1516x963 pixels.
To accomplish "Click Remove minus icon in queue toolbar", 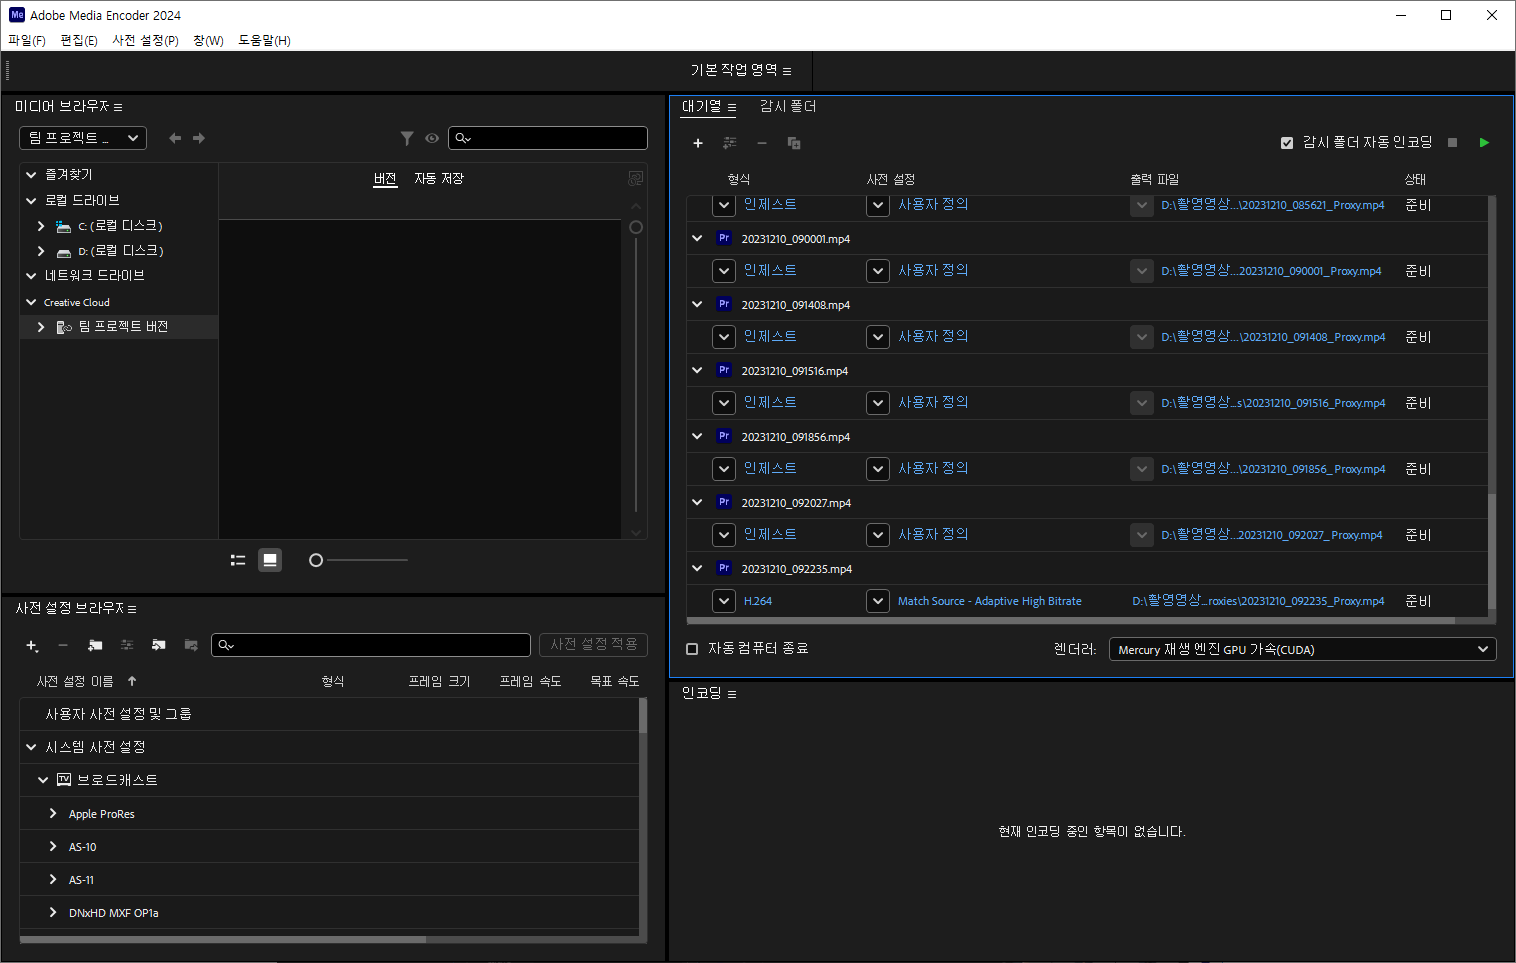I will (x=762, y=143).
